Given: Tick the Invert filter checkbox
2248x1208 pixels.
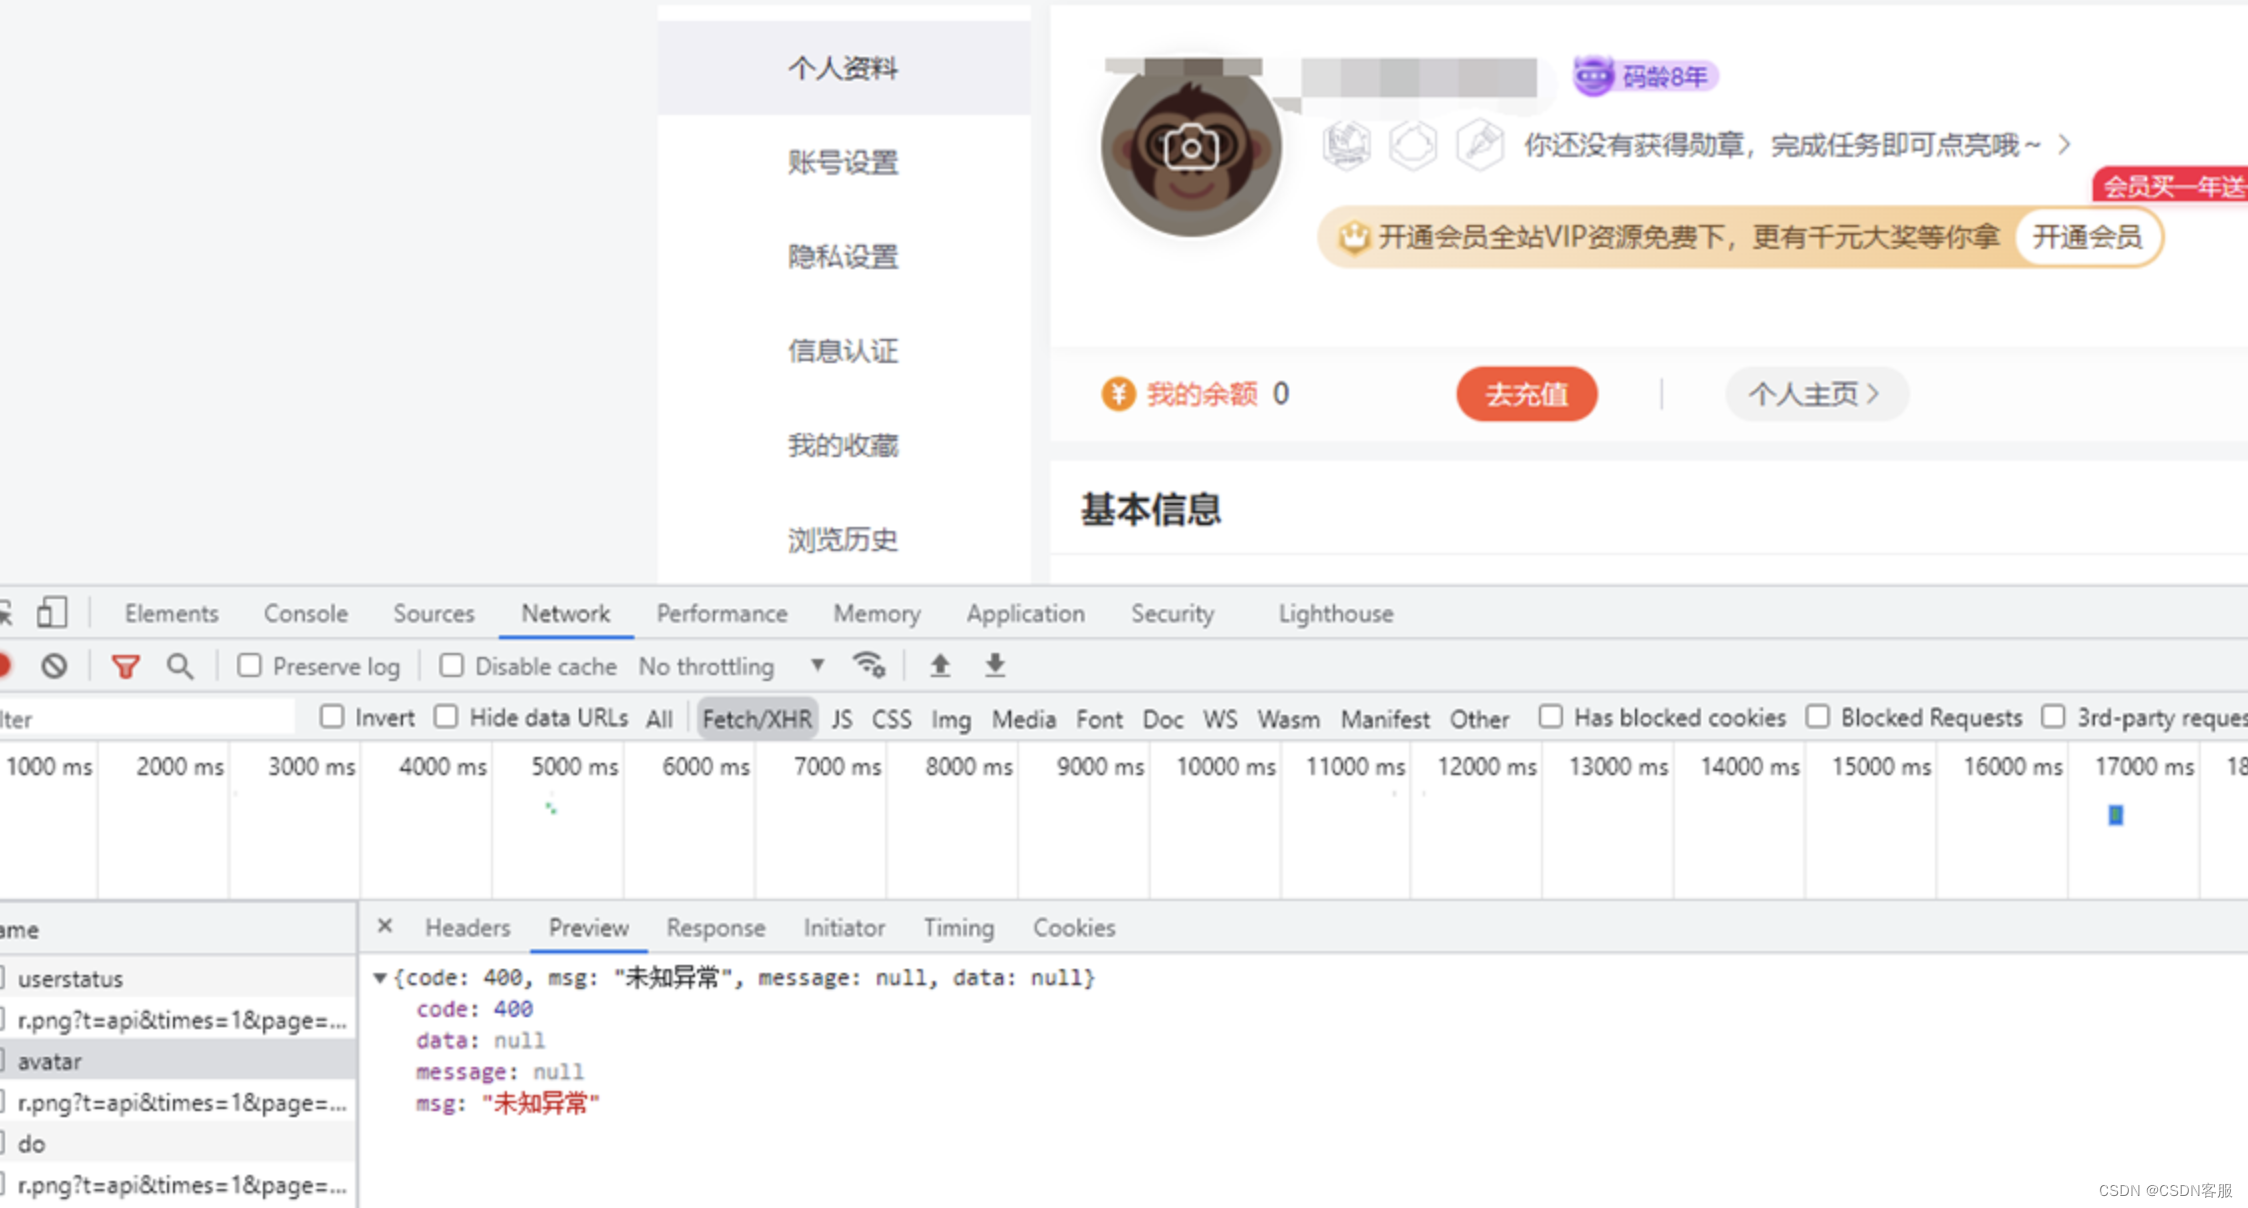Looking at the screenshot, I should (332, 717).
